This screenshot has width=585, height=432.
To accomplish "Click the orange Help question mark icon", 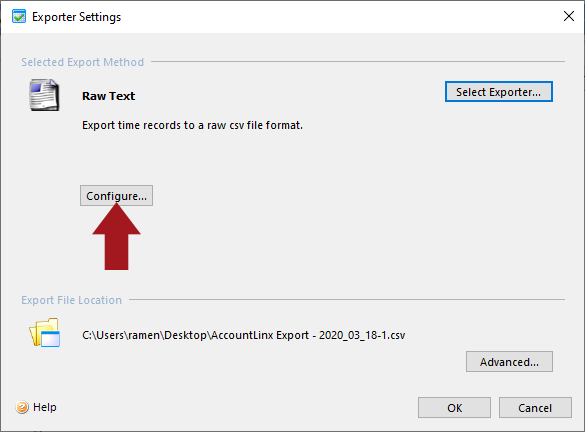I will pos(22,407).
